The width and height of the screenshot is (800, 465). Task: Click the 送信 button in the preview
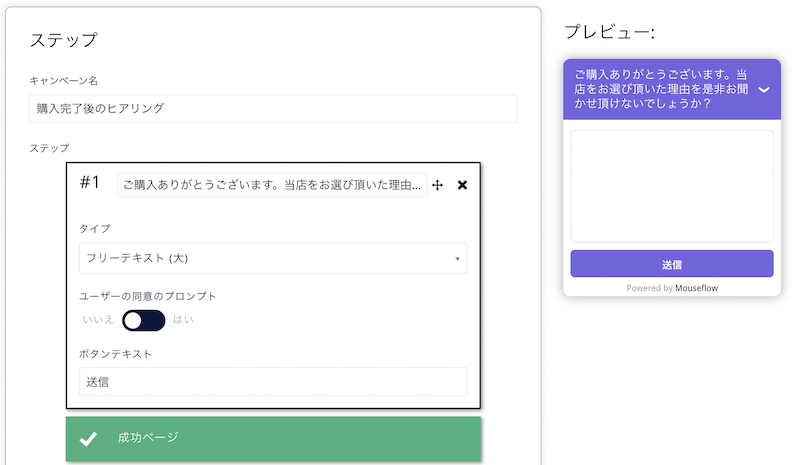(671, 264)
